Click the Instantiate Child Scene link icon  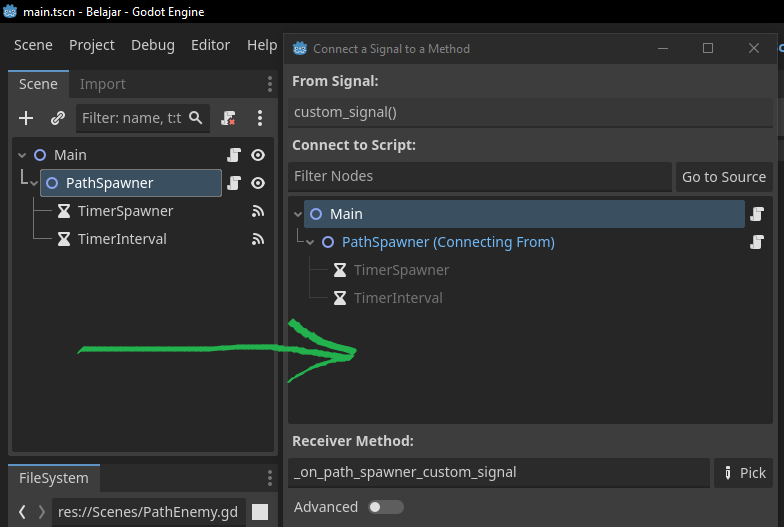tap(58, 118)
